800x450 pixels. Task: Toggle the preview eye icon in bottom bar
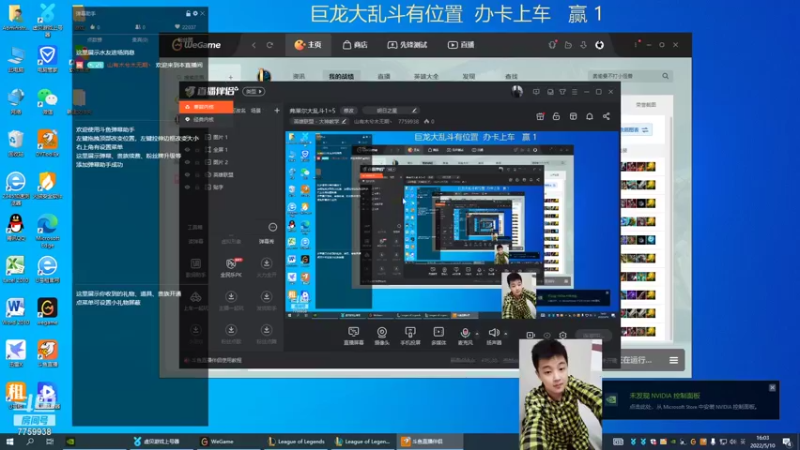coord(547,335)
